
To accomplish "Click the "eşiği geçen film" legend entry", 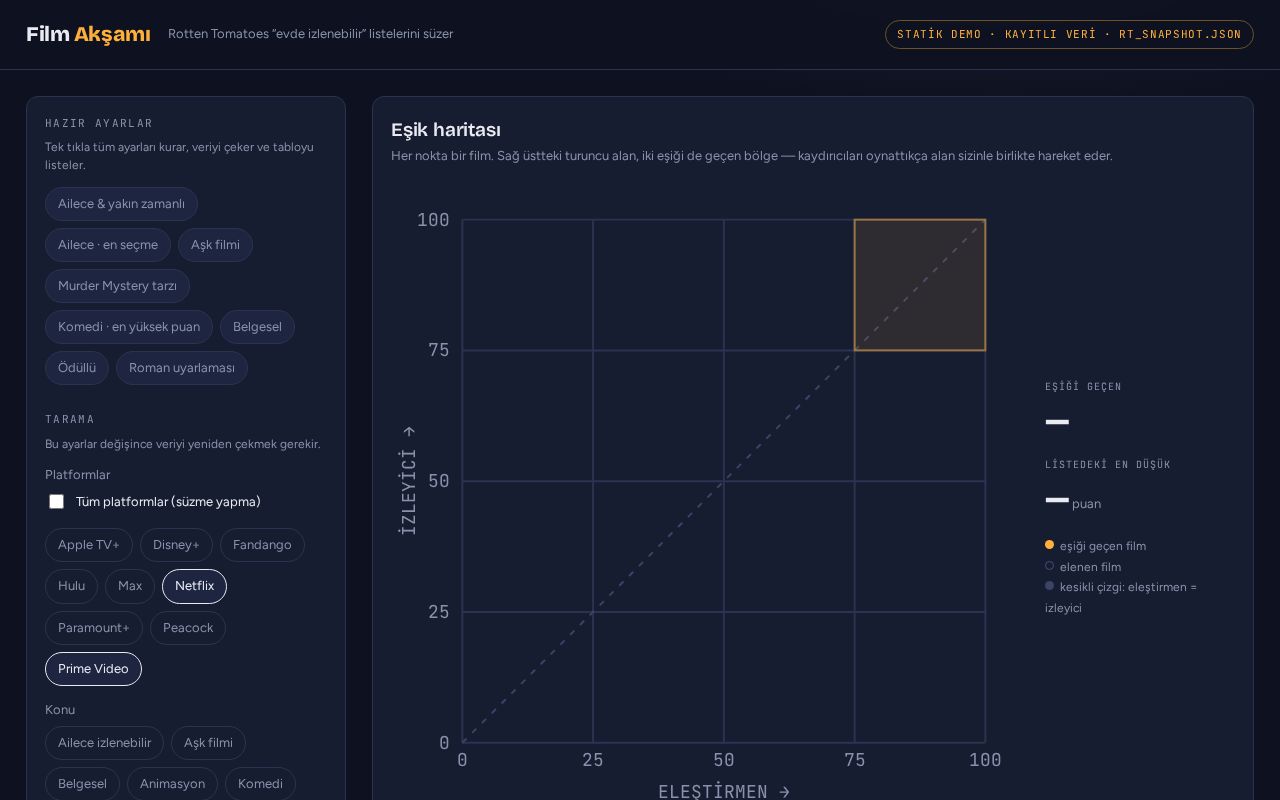I will (x=1095, y=546).
